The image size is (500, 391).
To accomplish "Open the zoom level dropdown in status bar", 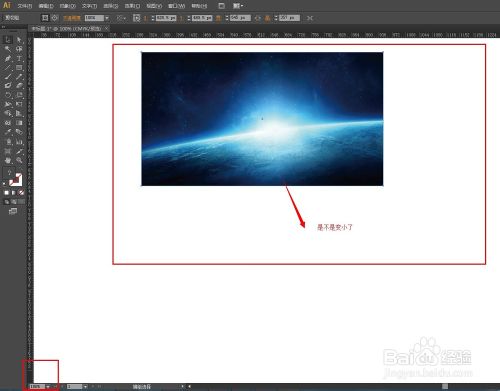I will [x=48, y=387].
